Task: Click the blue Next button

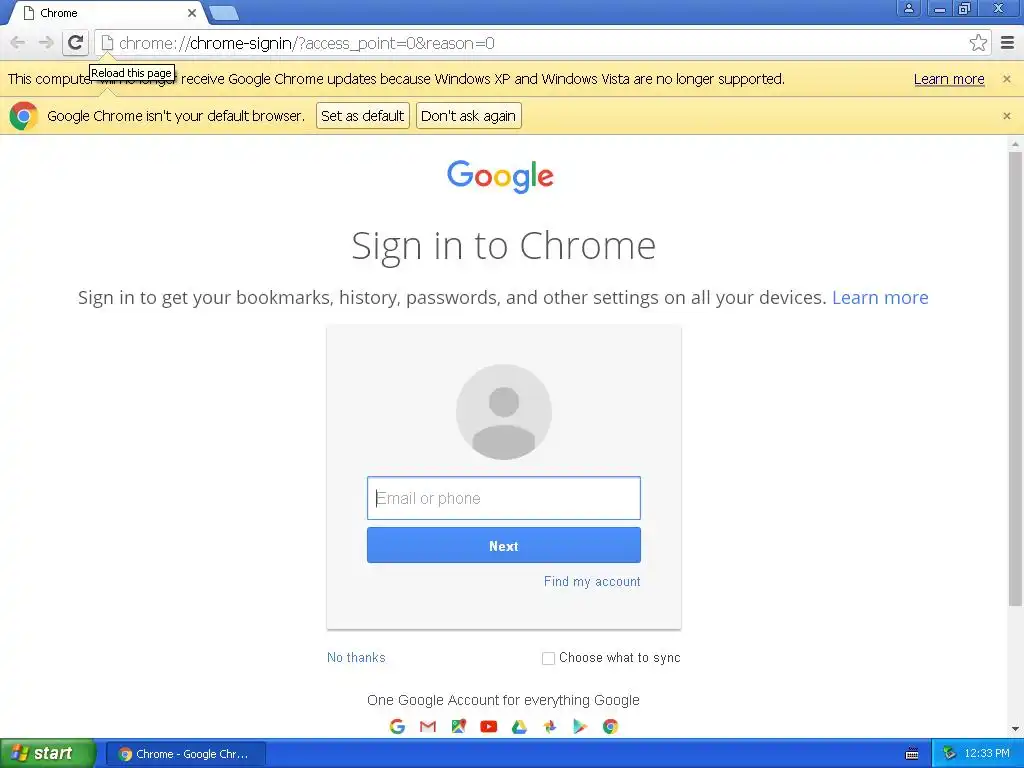Action: tap(504, 545)
